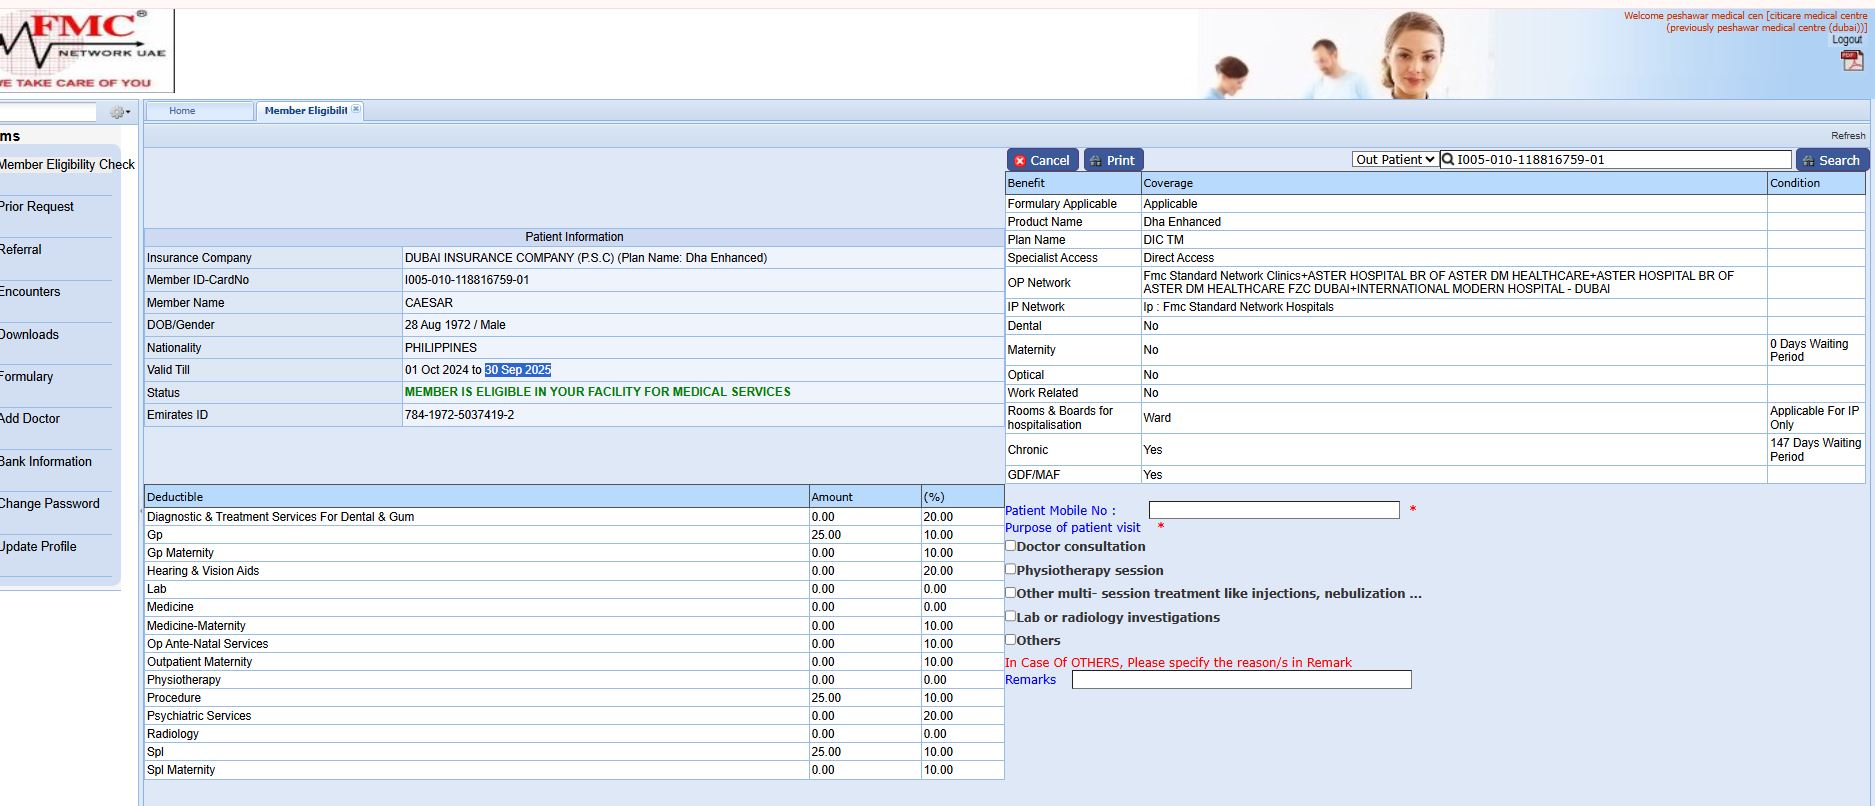Select the Others visit purpose checkbox
Image resolution: width=1875 pixels, height=806 pixels.
coord(1011,640)
